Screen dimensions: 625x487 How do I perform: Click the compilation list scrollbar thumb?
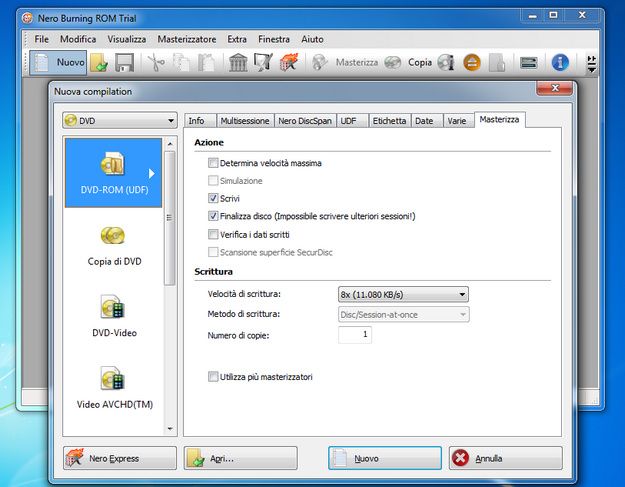pyautogui.click(x=170, y=218)
